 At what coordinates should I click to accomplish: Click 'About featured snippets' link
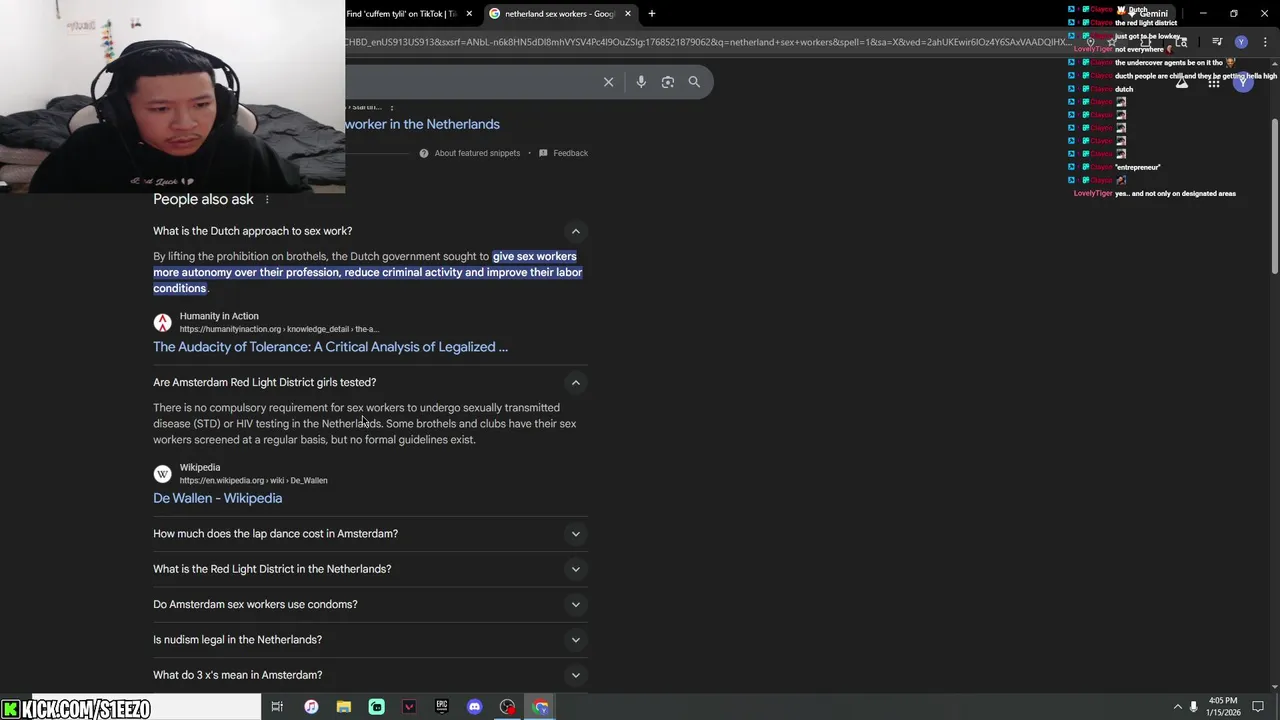(x=477, y=153)
